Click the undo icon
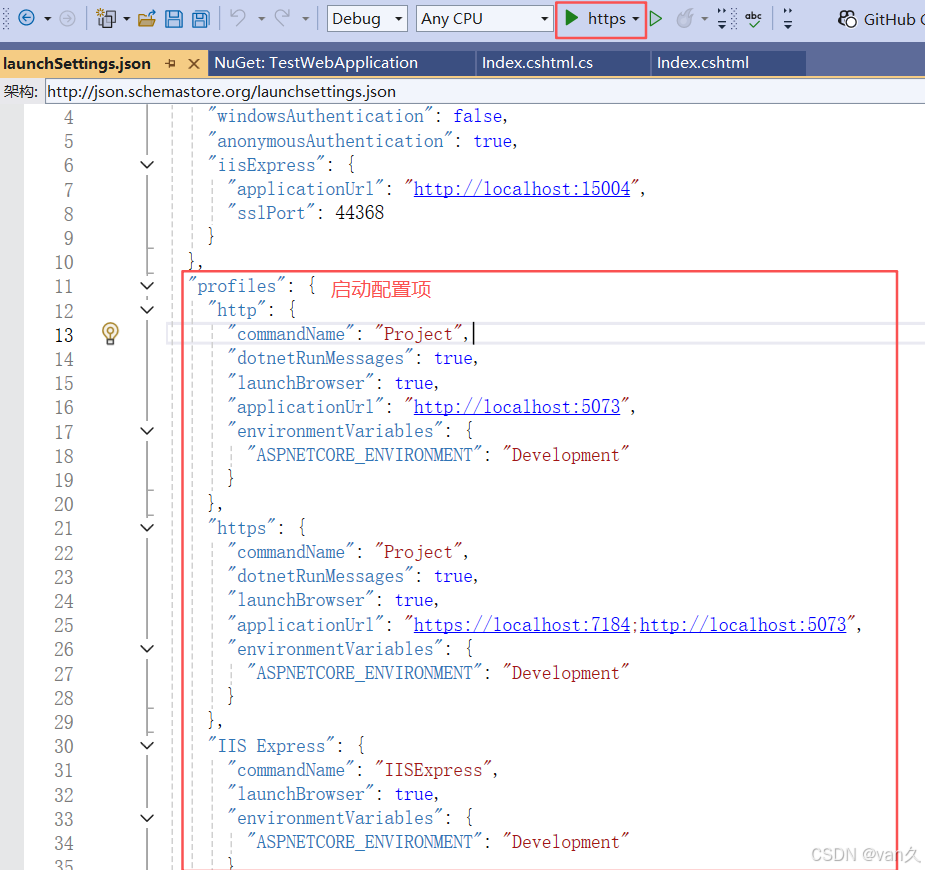Screen dimensions: 925x870 pyautogui.click(x=238, y=18)
